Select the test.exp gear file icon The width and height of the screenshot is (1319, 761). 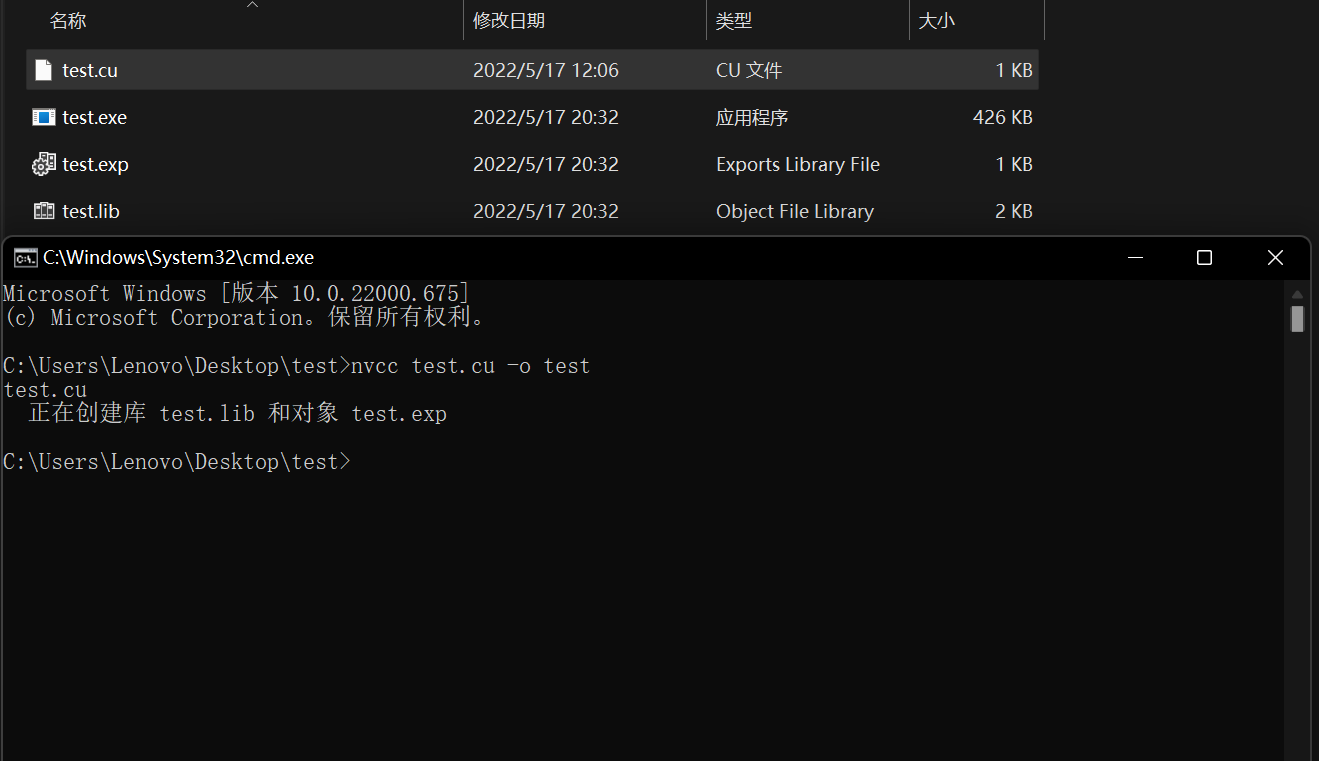(43, 164)
